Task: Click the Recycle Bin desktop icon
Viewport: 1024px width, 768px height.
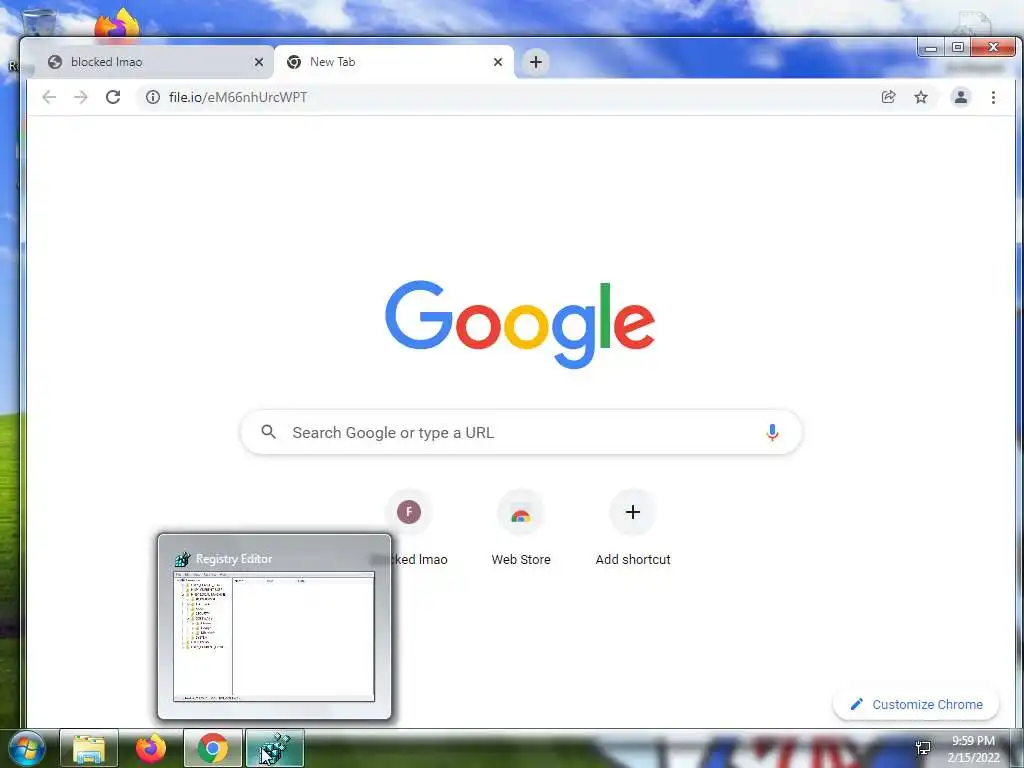Action: click(37, 21)
